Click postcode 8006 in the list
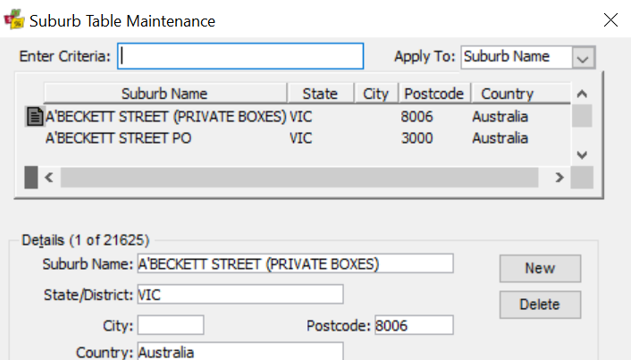 (417, 117)
